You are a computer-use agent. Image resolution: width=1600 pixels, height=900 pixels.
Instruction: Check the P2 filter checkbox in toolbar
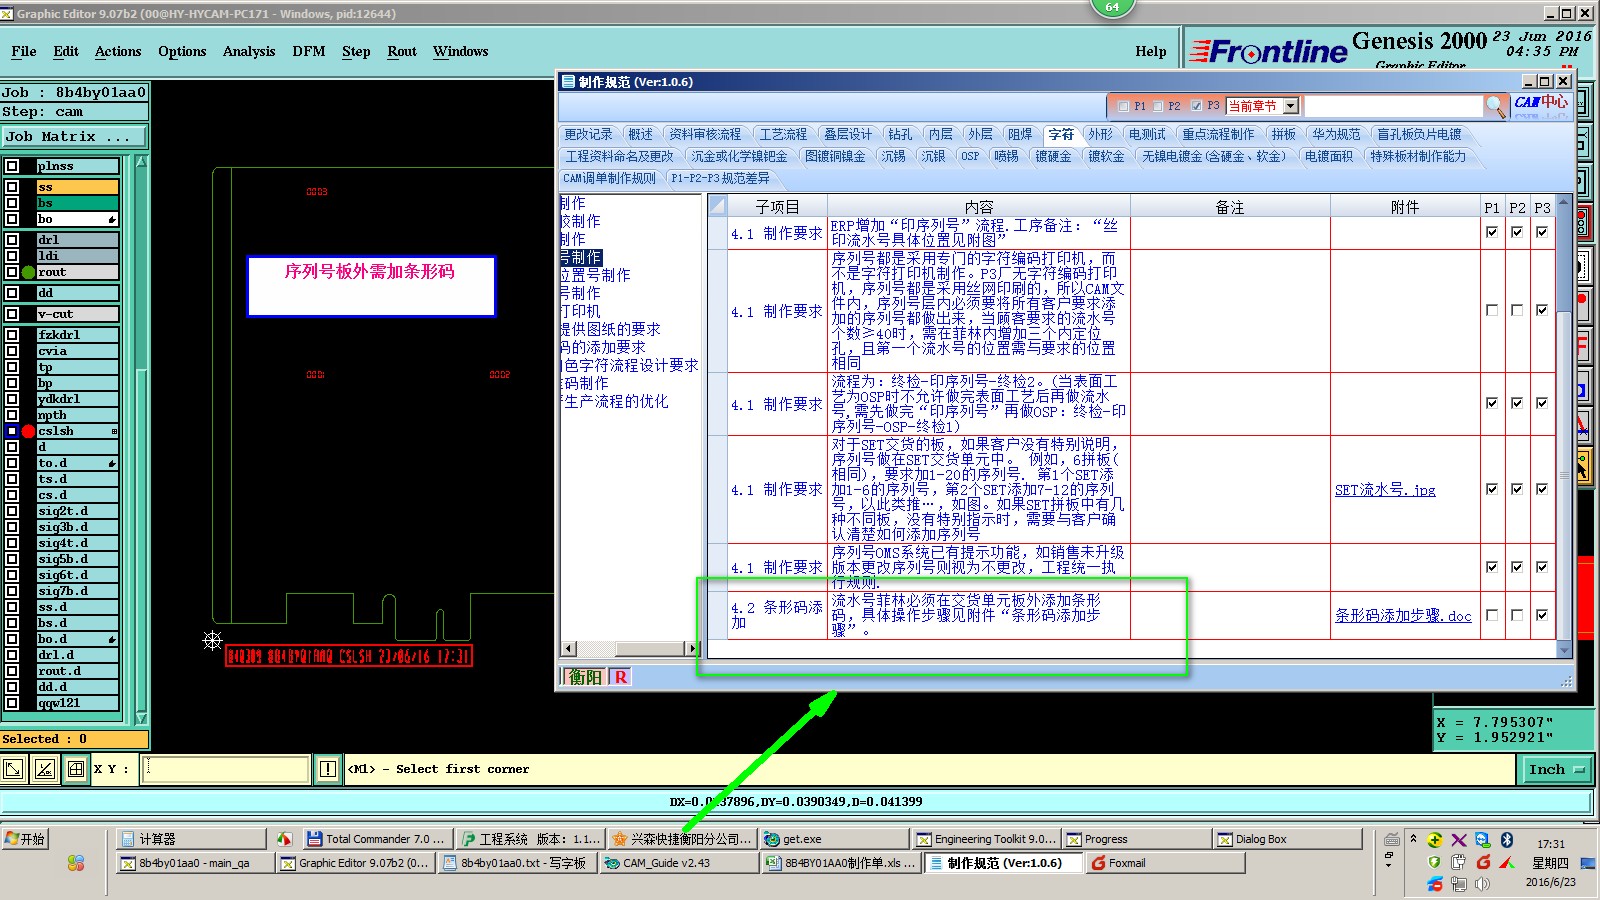pyautogui.click(x=1158, y=106)
